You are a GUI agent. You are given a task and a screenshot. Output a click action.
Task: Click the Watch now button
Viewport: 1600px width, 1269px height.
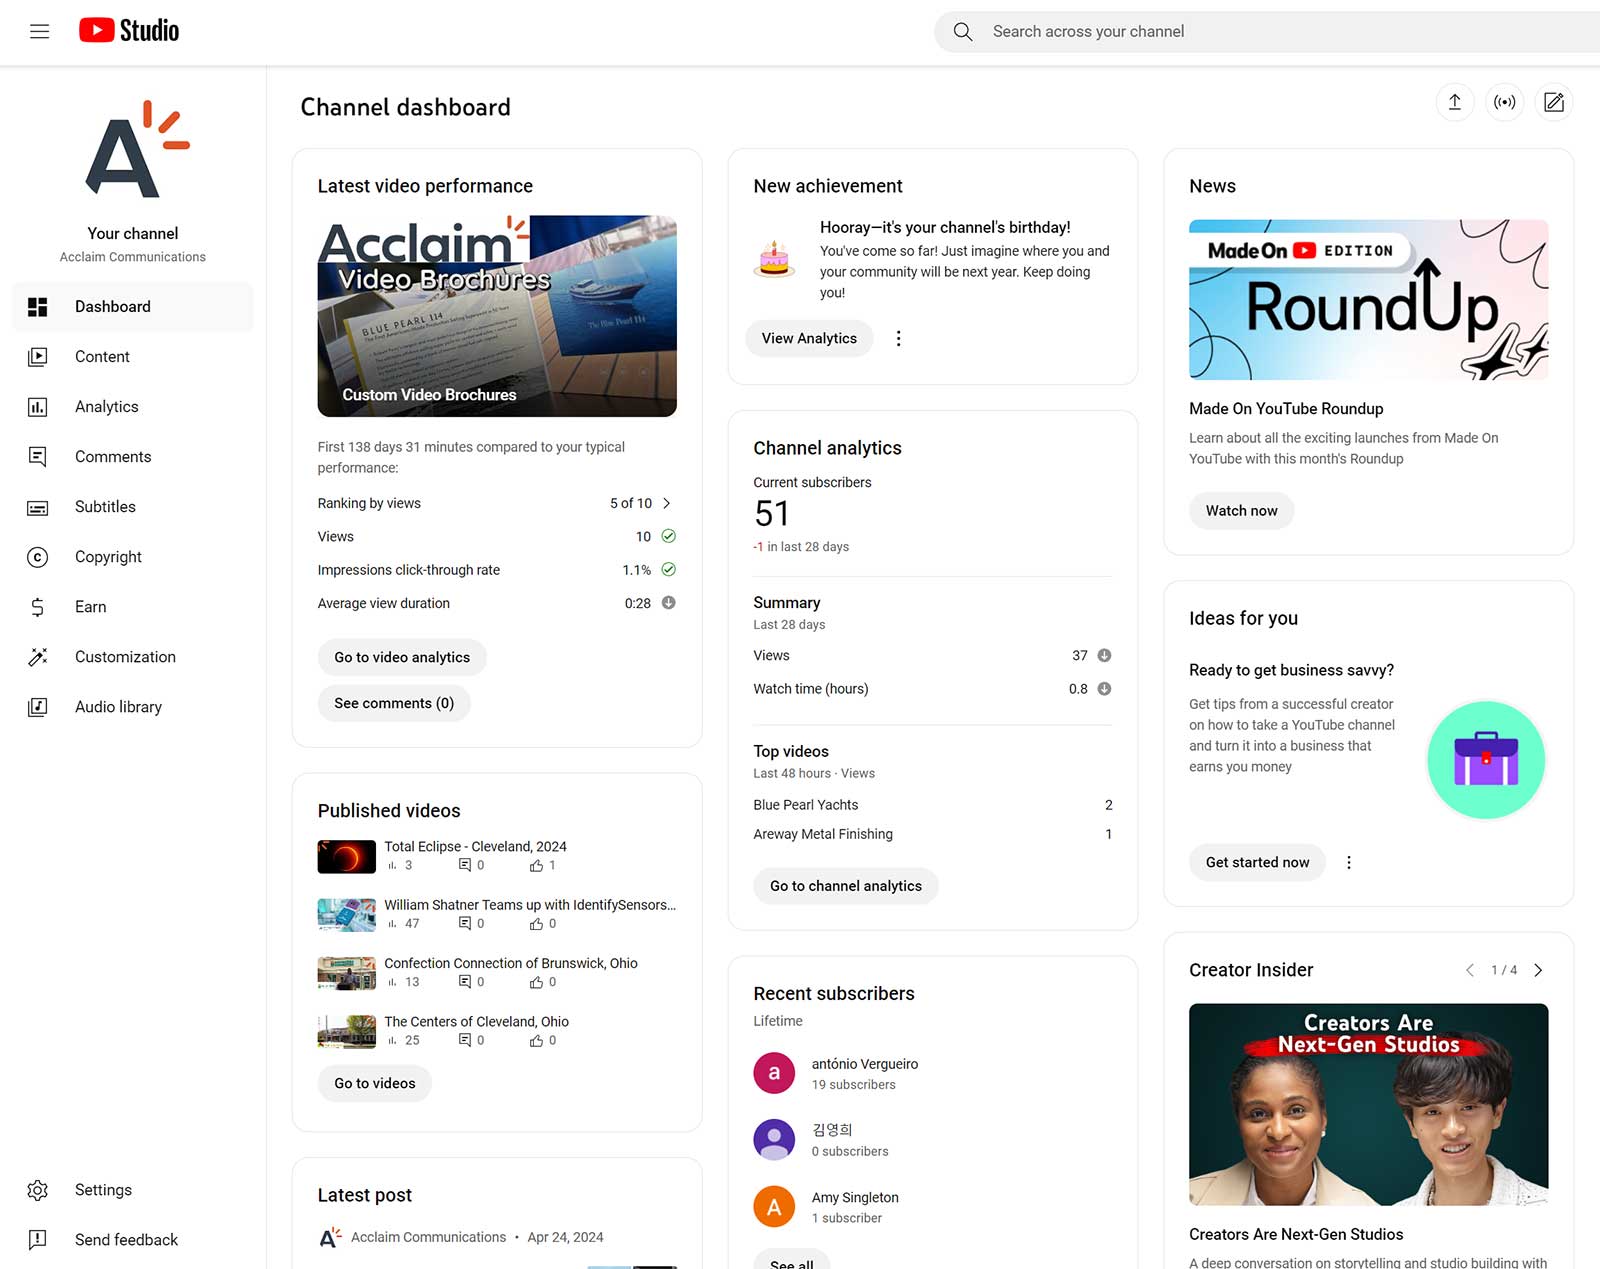click(1241, 511)
